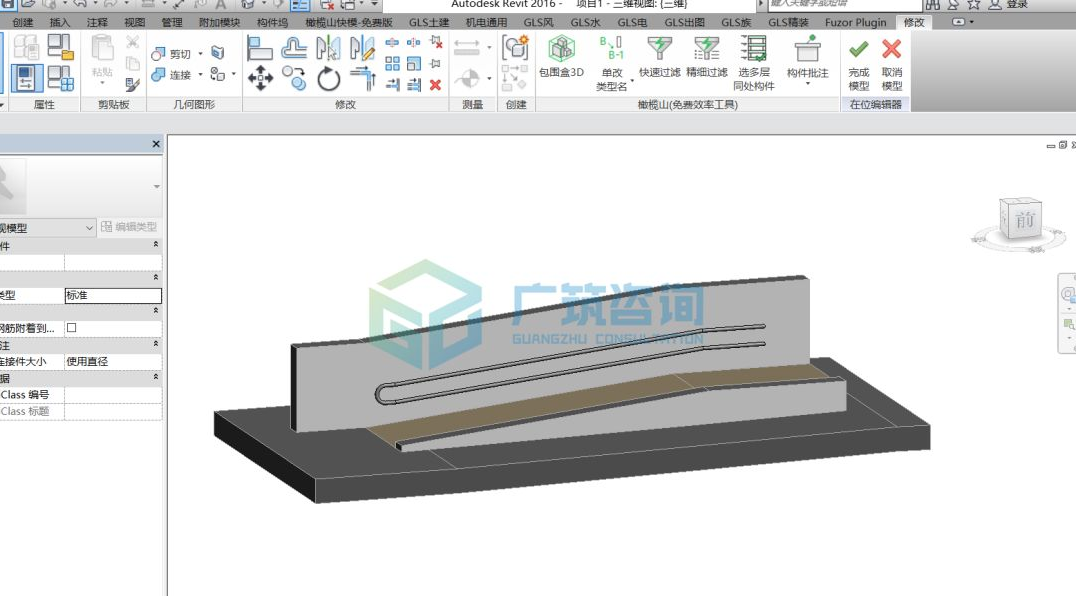Click the ViewCube 前 face
1076x596 pixels.
[1024, 219]
